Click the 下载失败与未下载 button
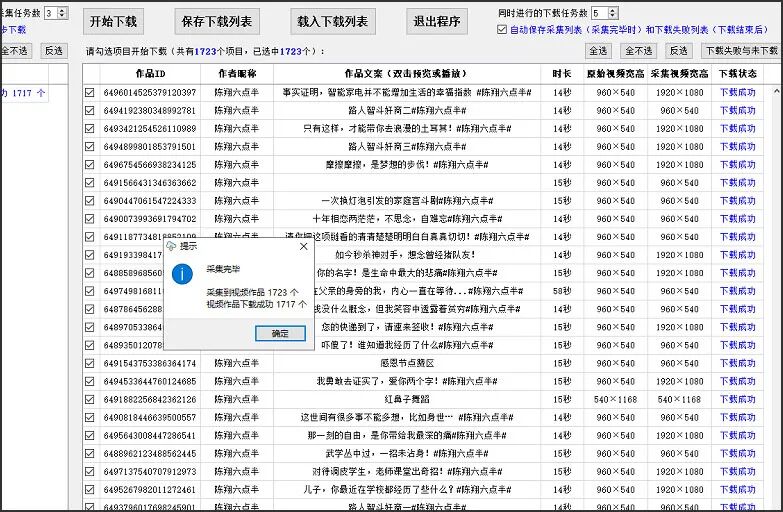Viewport: 783px width, 512px height. pos(742,51)
